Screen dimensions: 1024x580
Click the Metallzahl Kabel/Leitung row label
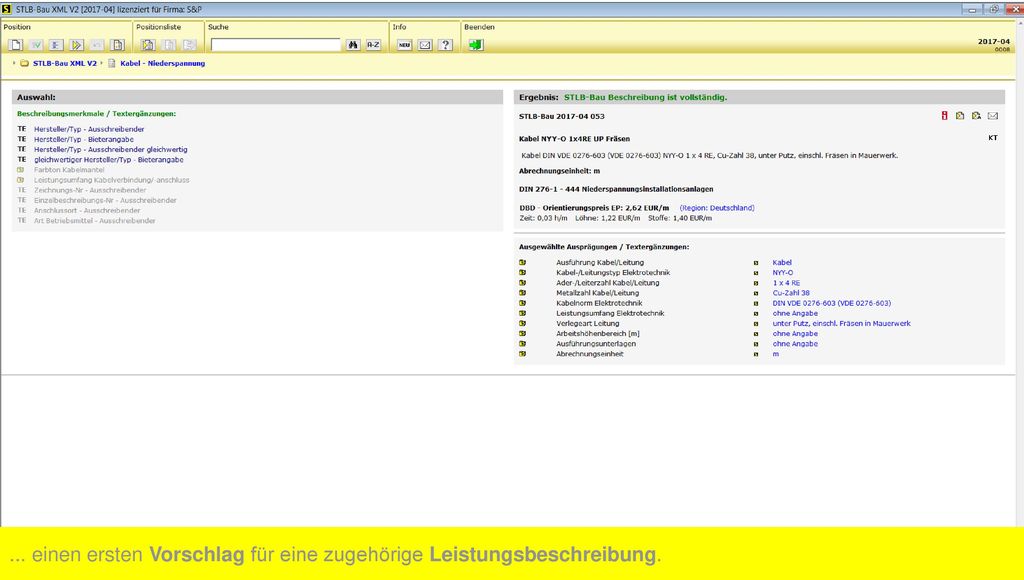click(x=598, y=293)
